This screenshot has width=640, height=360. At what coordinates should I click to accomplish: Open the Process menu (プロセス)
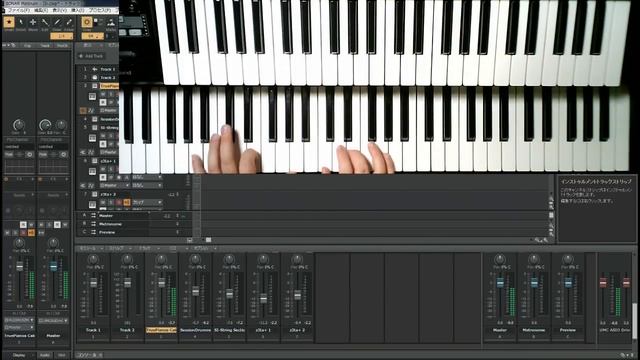[100, 10]
